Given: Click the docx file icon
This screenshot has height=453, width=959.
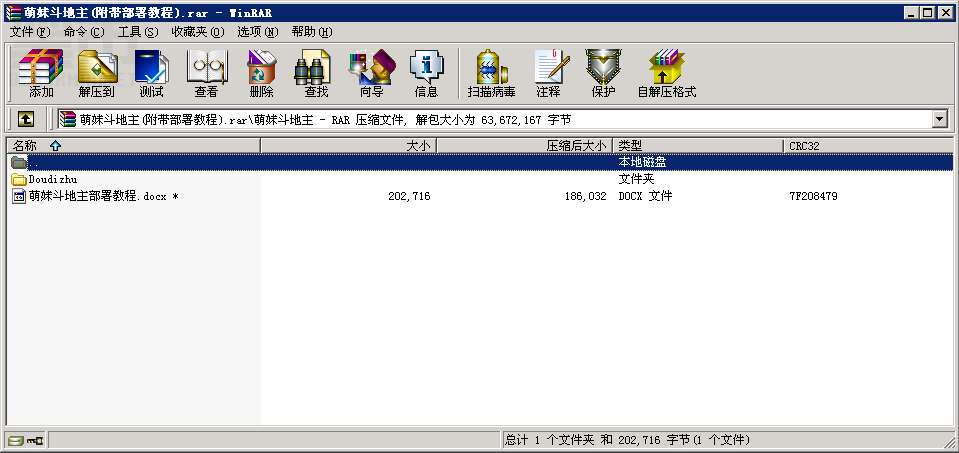Looking at the screenshot, I should (x=19, y=196).
